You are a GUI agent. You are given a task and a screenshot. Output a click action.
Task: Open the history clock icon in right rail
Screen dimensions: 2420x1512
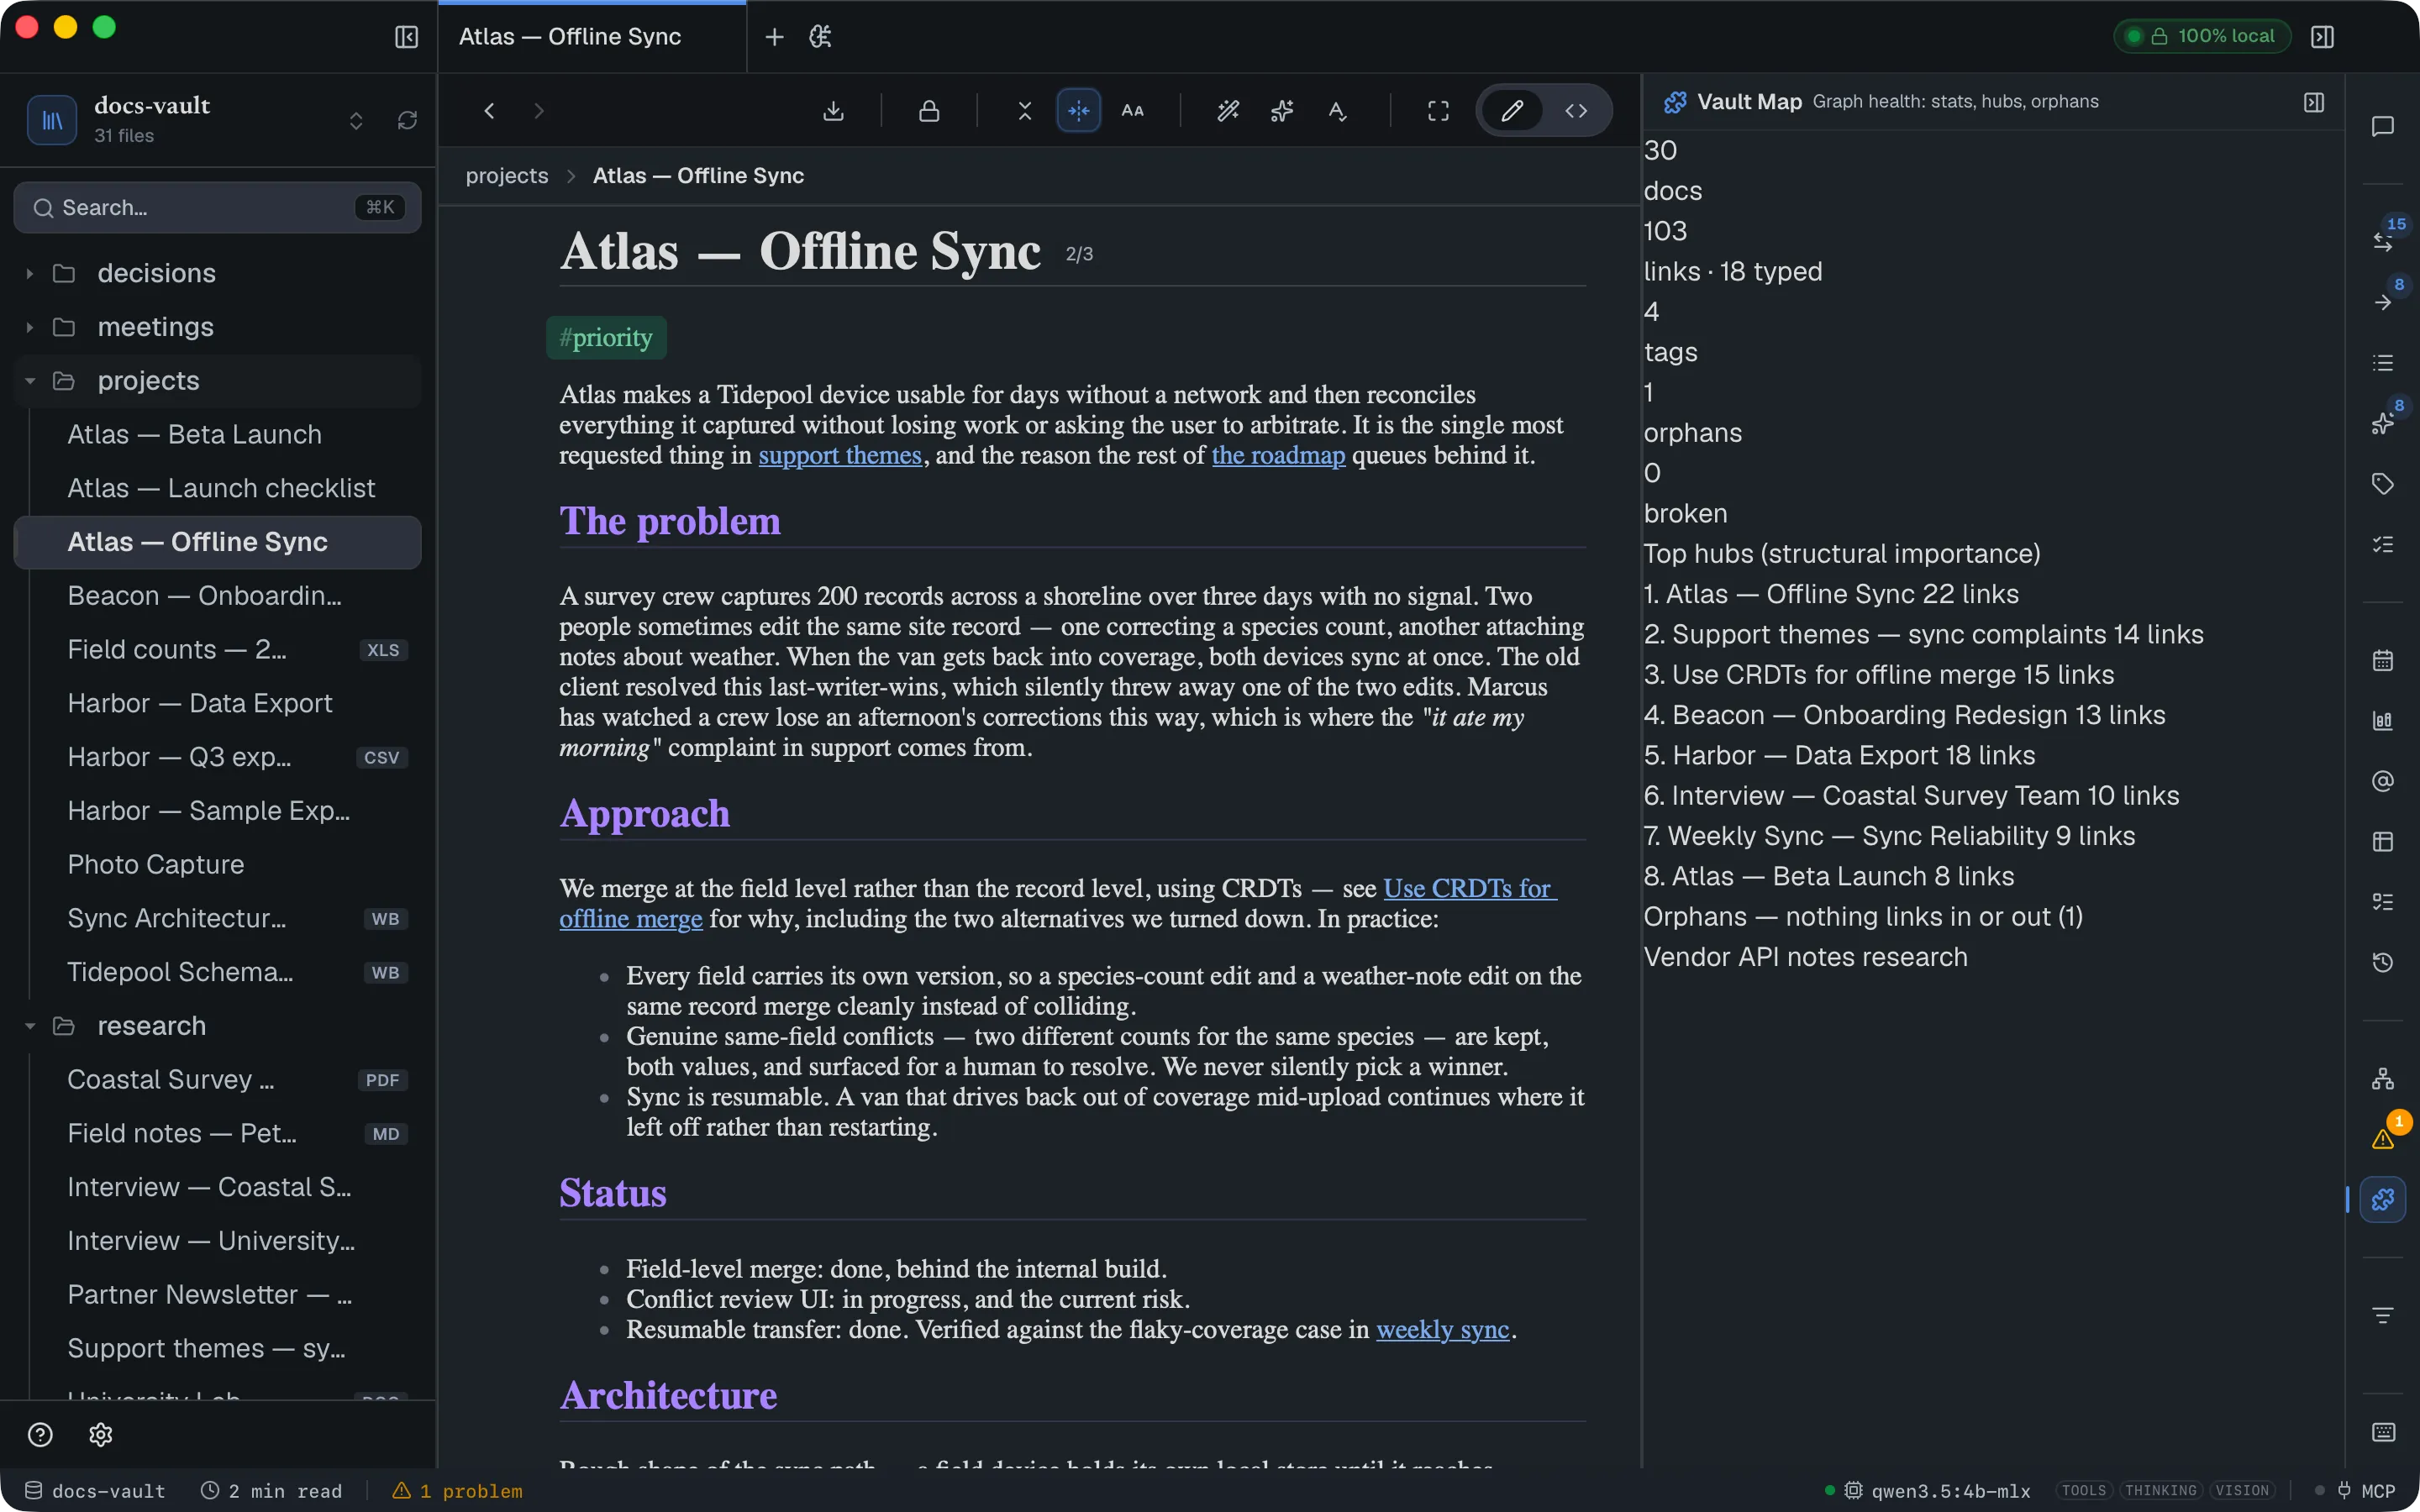[2383, 962]
